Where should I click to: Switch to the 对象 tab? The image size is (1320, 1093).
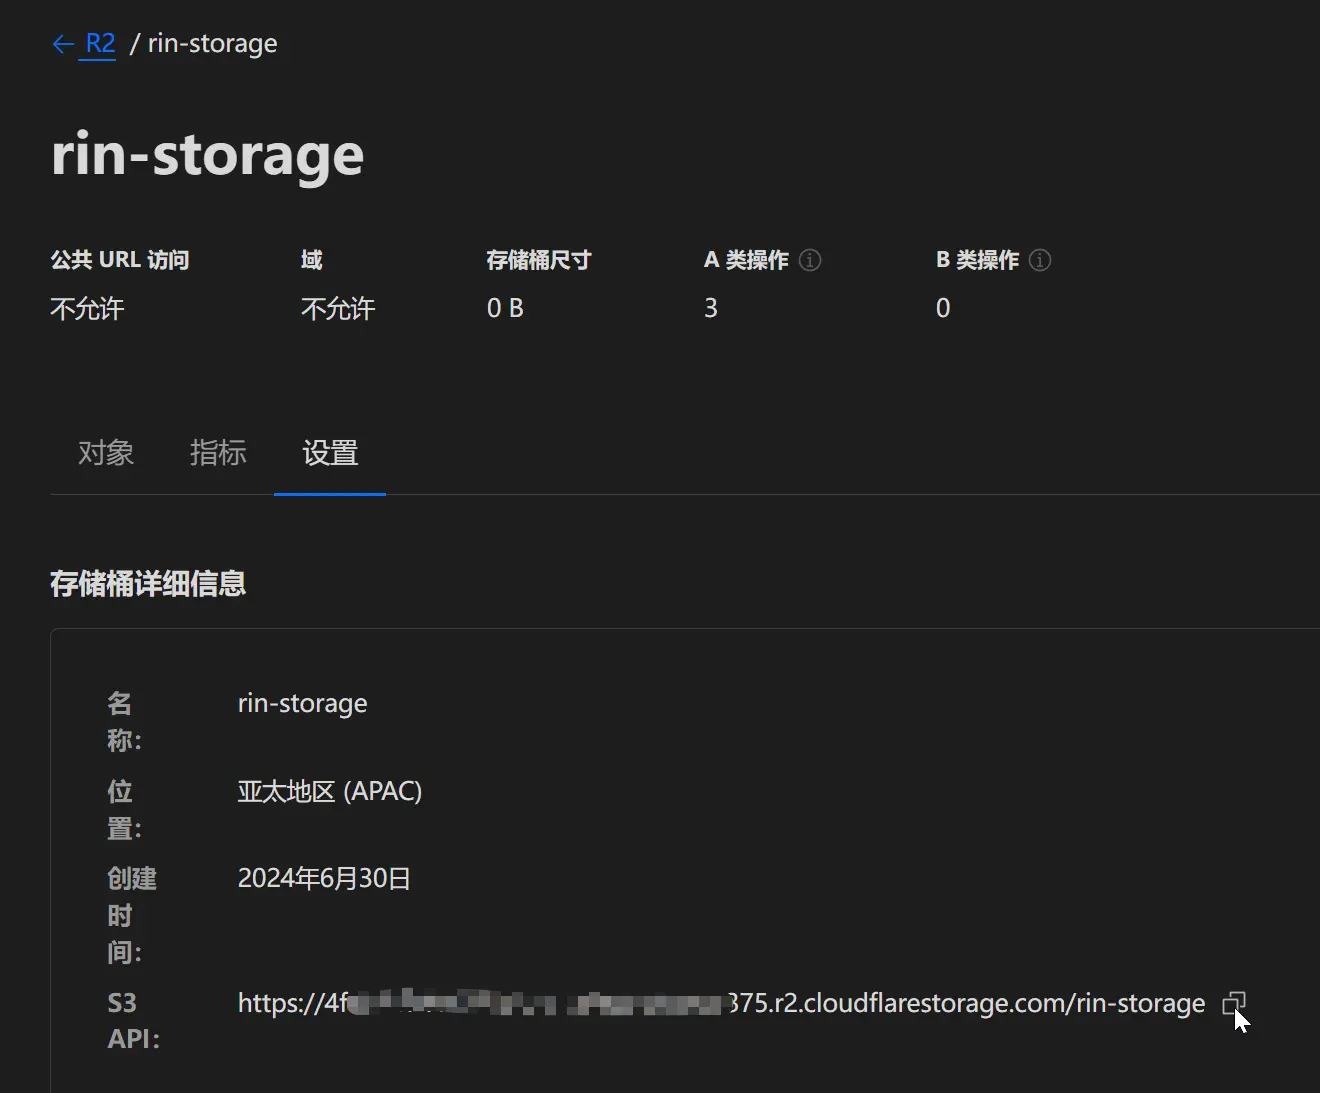pyautogui.click(x=106, y=454)
